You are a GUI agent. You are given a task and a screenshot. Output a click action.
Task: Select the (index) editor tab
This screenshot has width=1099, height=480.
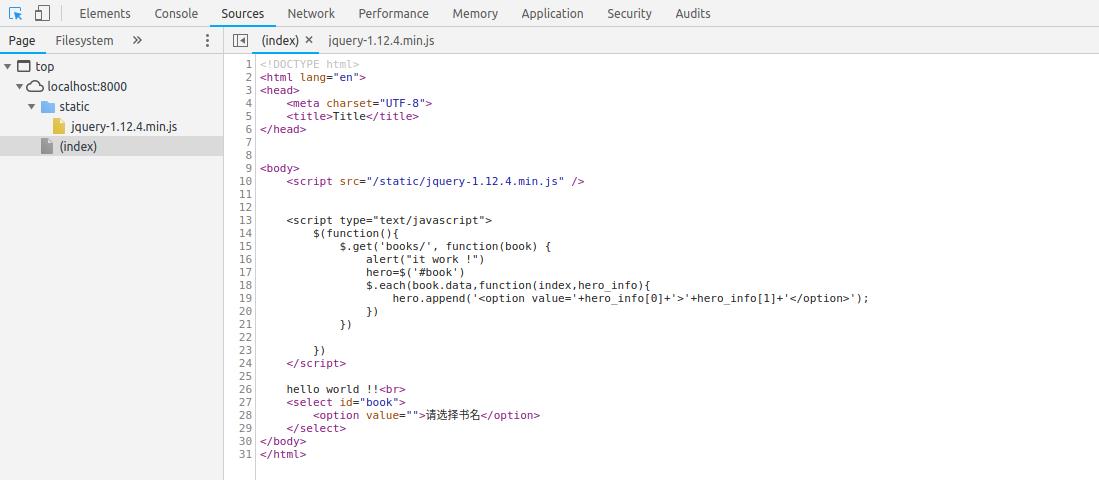[280, 41]
